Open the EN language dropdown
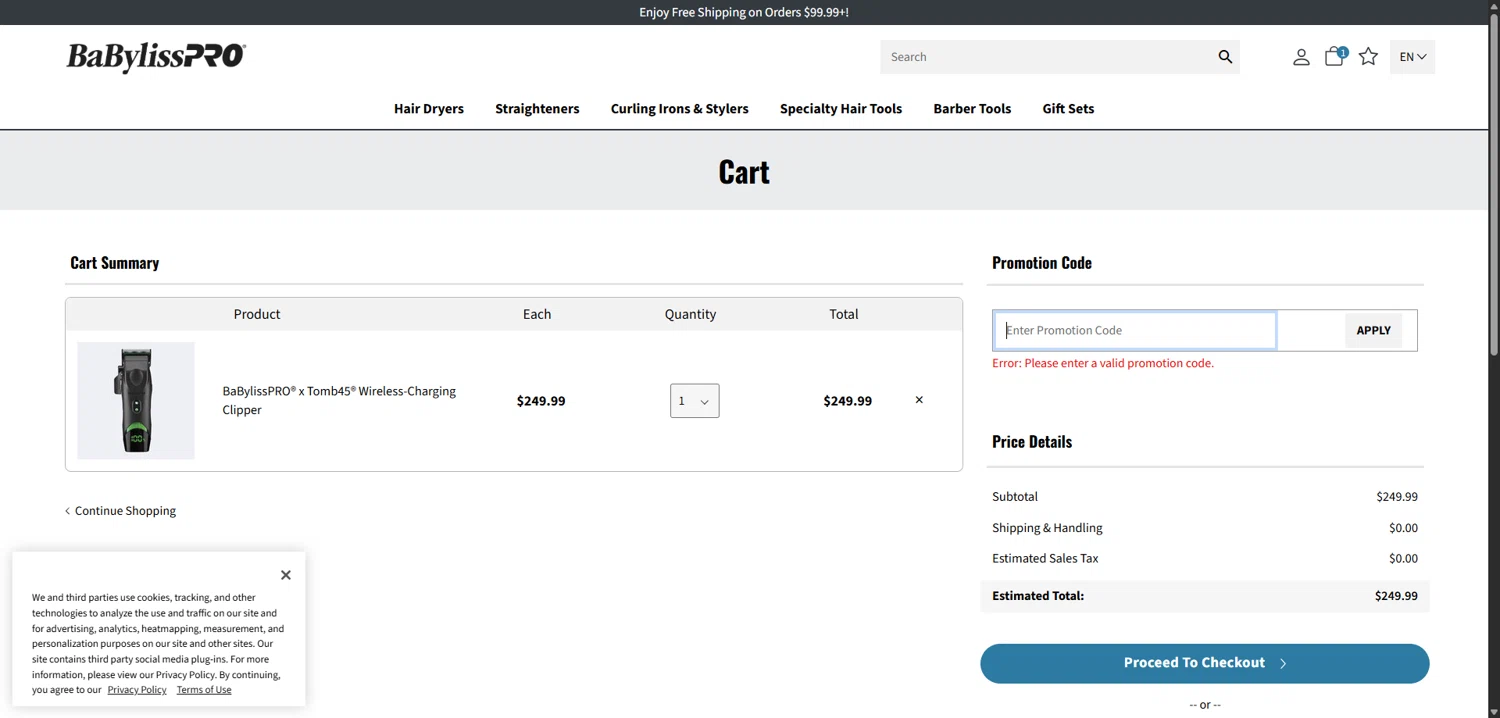This screenshot has height=718, width=1500. (1412, 57)
